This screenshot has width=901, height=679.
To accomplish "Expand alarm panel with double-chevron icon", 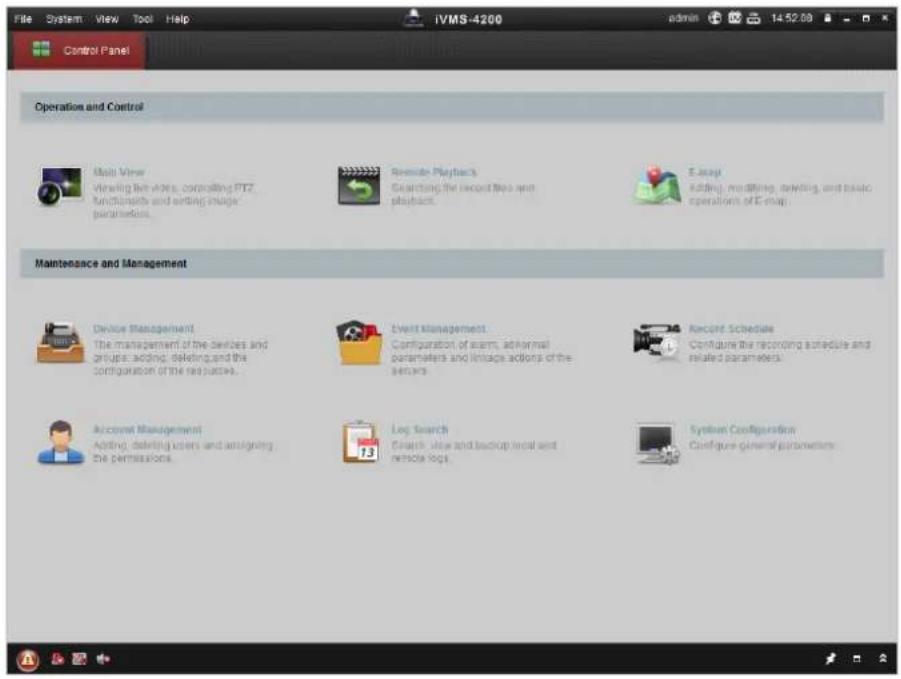I will coord(883,659).
